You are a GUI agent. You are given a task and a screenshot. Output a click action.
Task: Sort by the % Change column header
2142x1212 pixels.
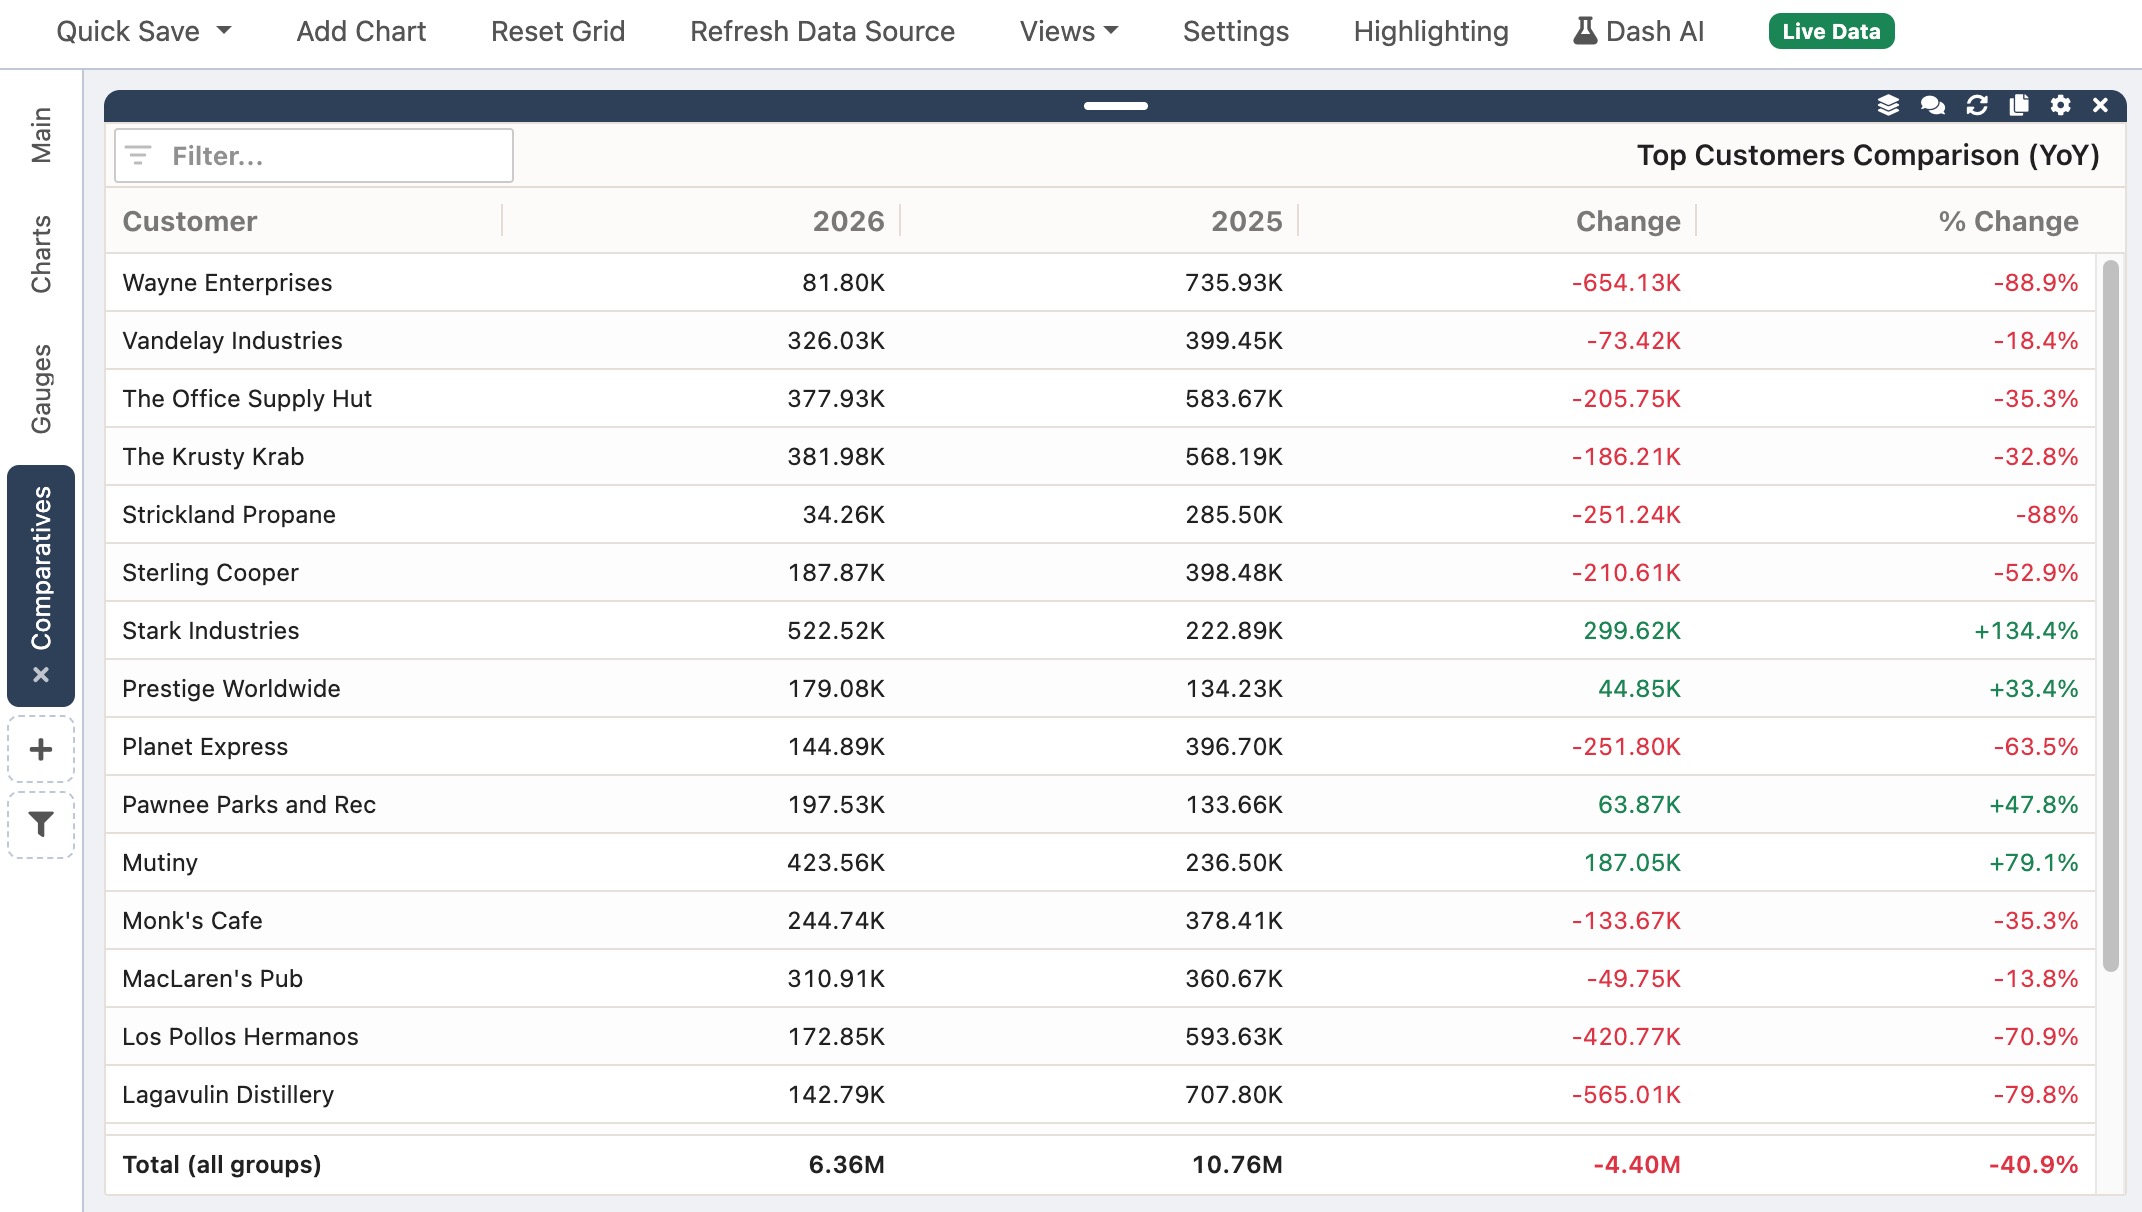[x=2008, y=221]
